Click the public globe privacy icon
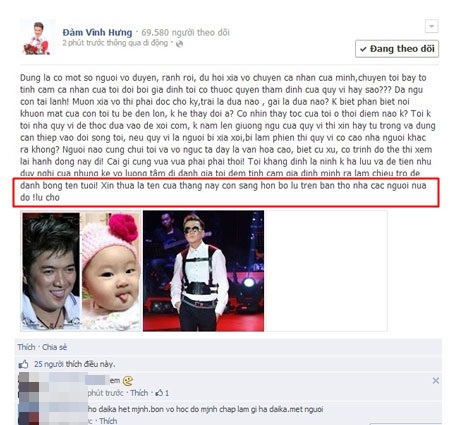This screenshot has width=450, height=425. pos(179,44)
